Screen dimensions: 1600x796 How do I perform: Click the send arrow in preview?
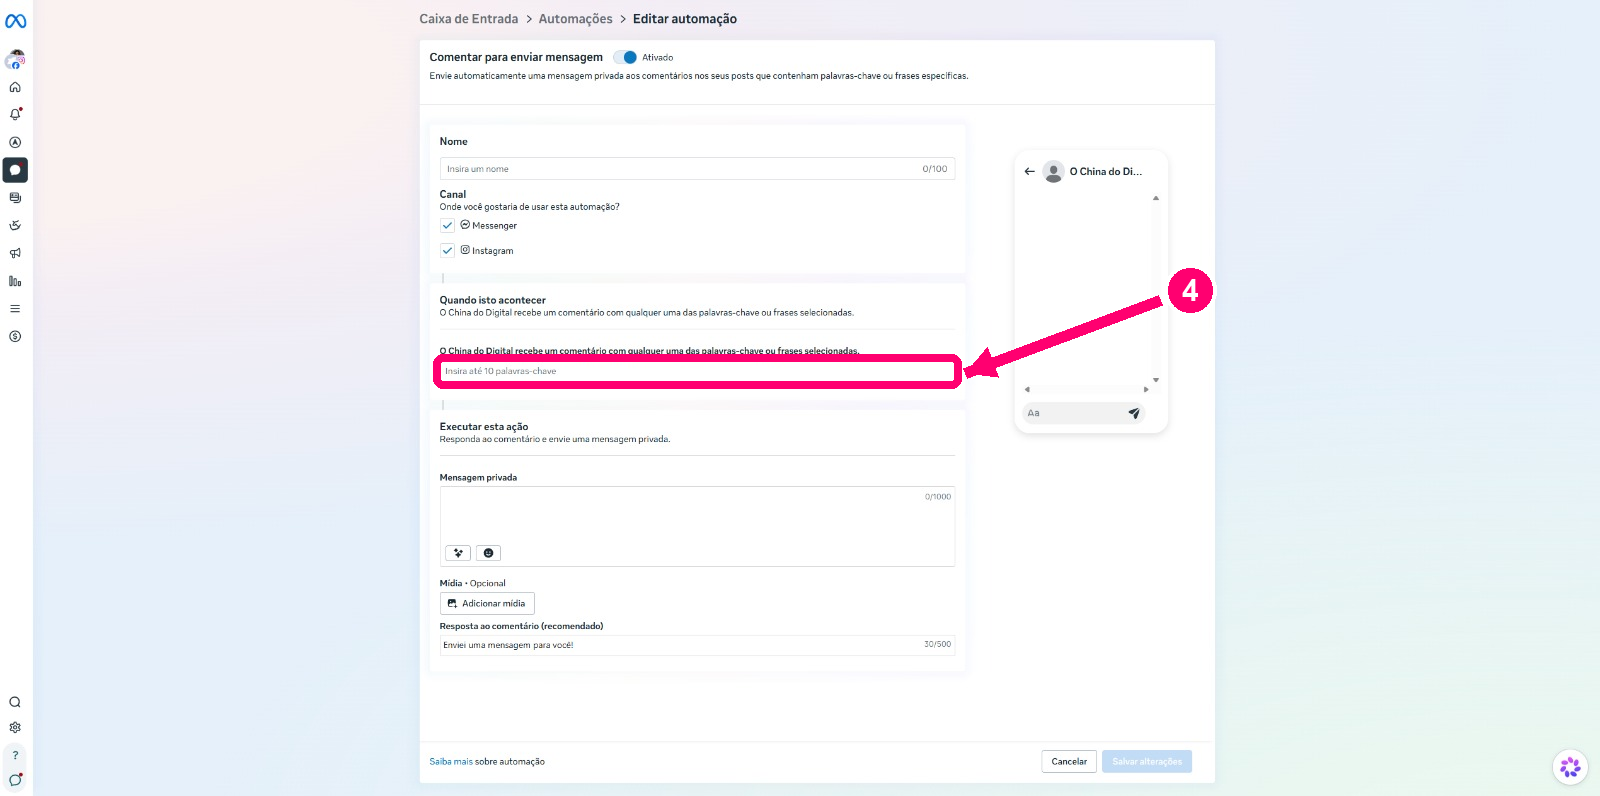click(x=1134, y=413)
